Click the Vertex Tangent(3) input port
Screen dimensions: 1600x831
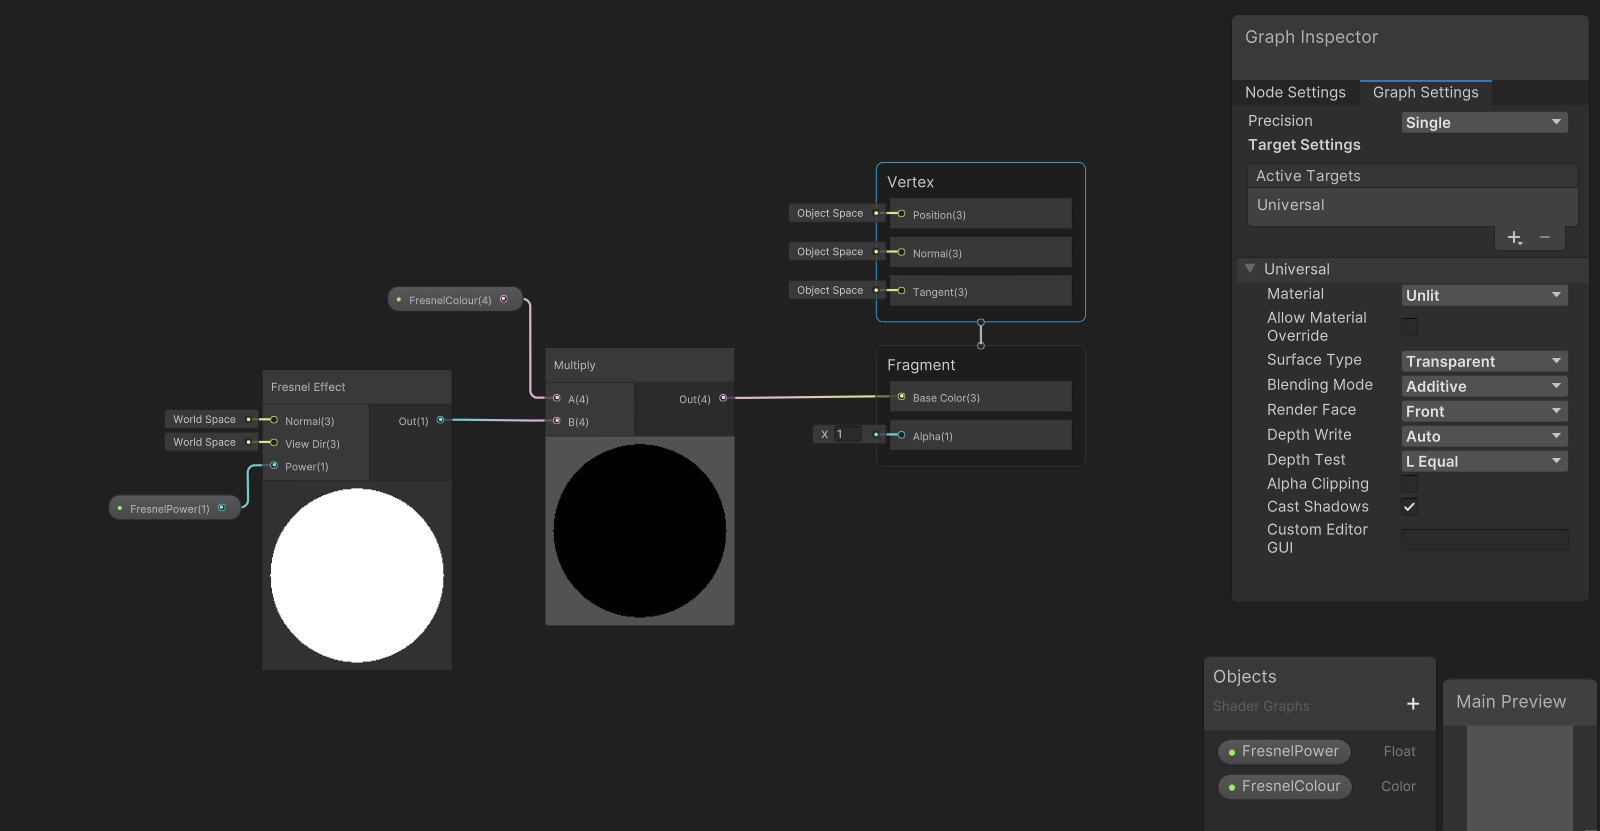tap(901, 291)
